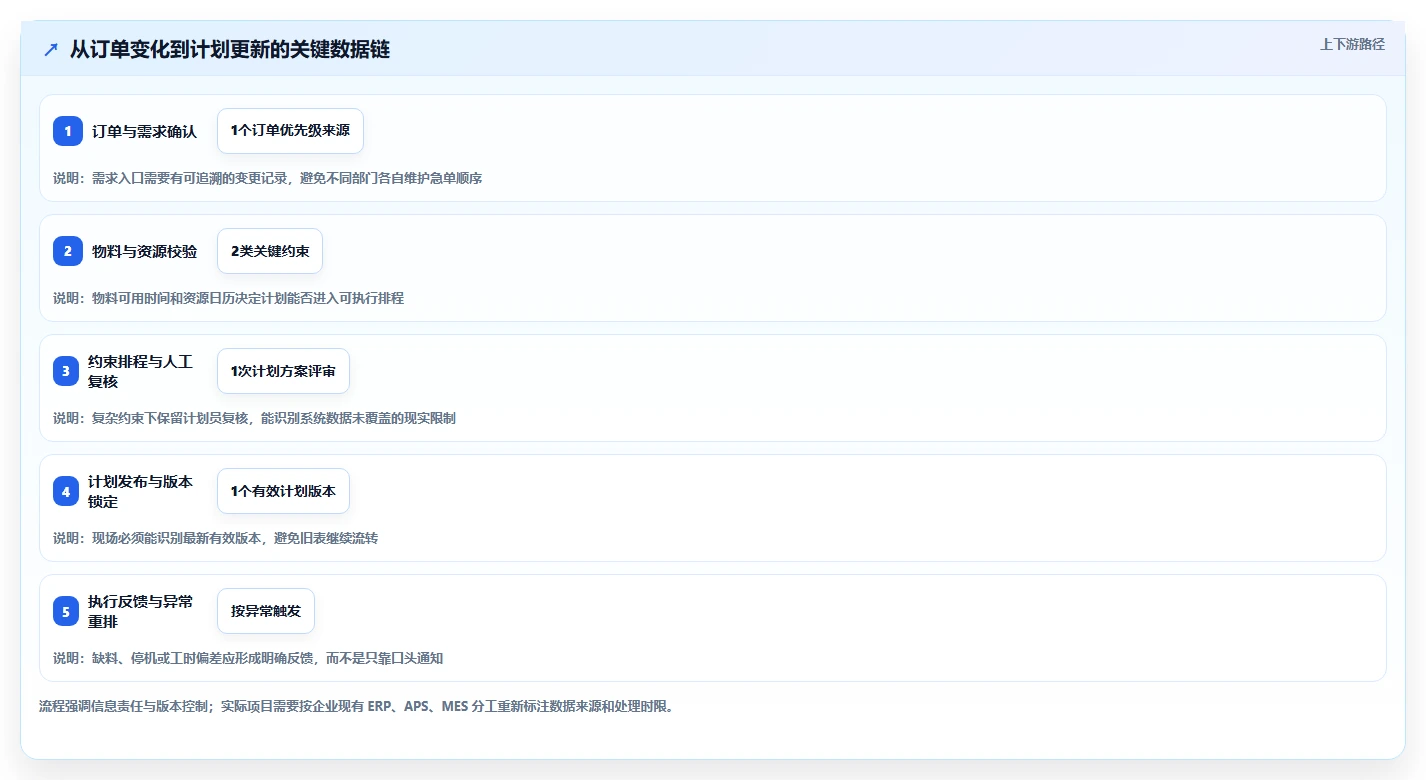Select the 1个订单优先级来源 chip
The height and width of the screenshot is (780, 1426).
click(x=290, y=131)
